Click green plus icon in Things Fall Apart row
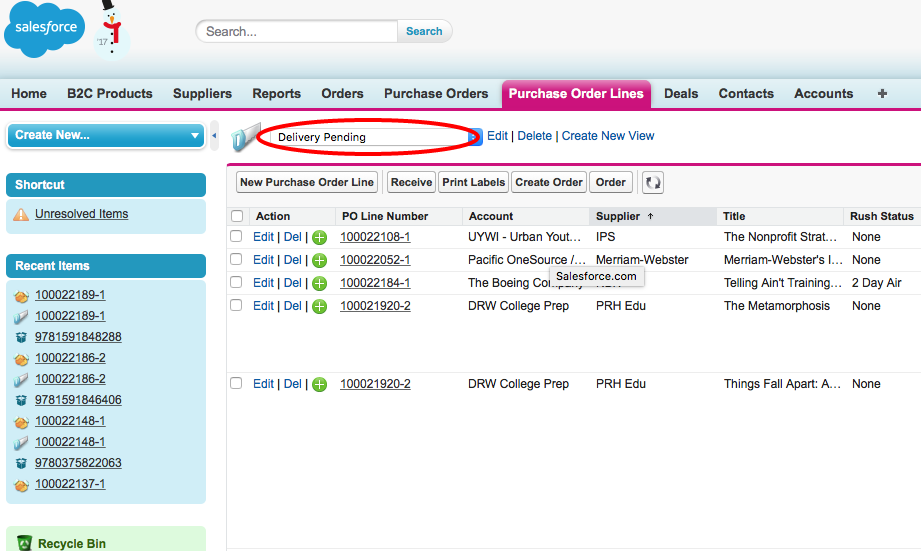The width and height of the screenshot is (921, 551). pos(320,384)
